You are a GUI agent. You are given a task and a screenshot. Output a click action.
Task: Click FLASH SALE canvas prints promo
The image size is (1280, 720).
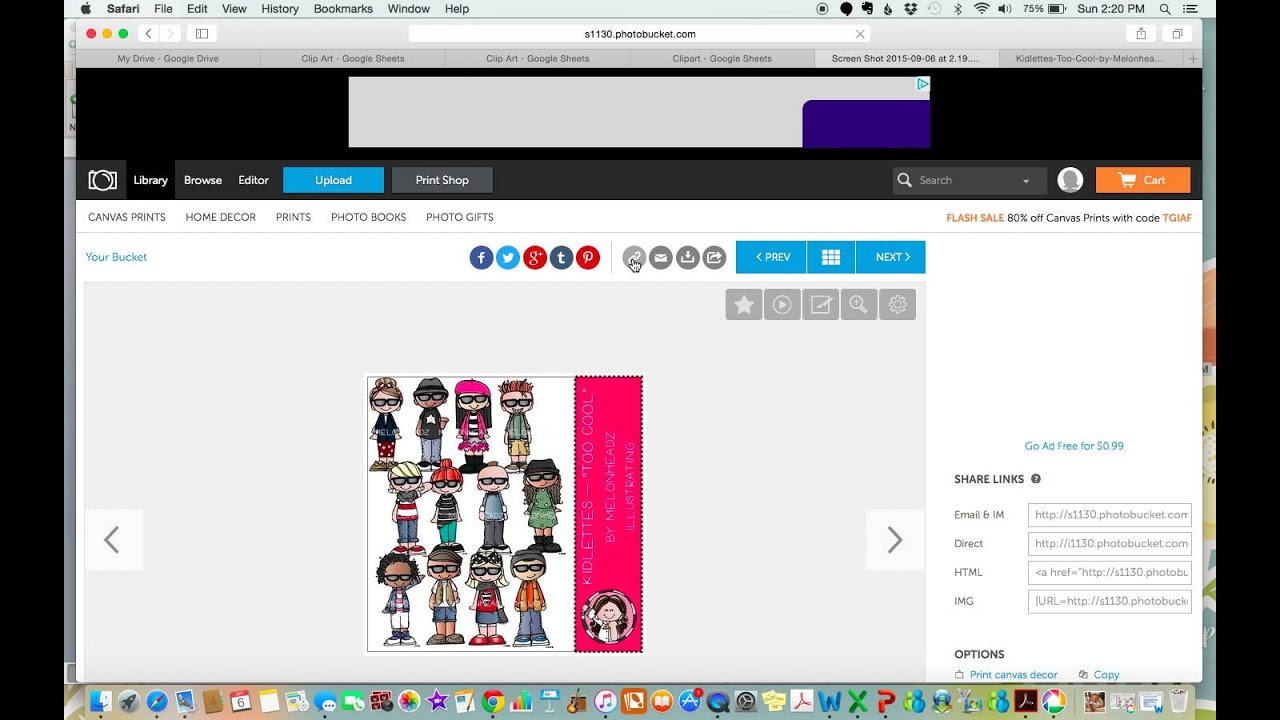1069,217
